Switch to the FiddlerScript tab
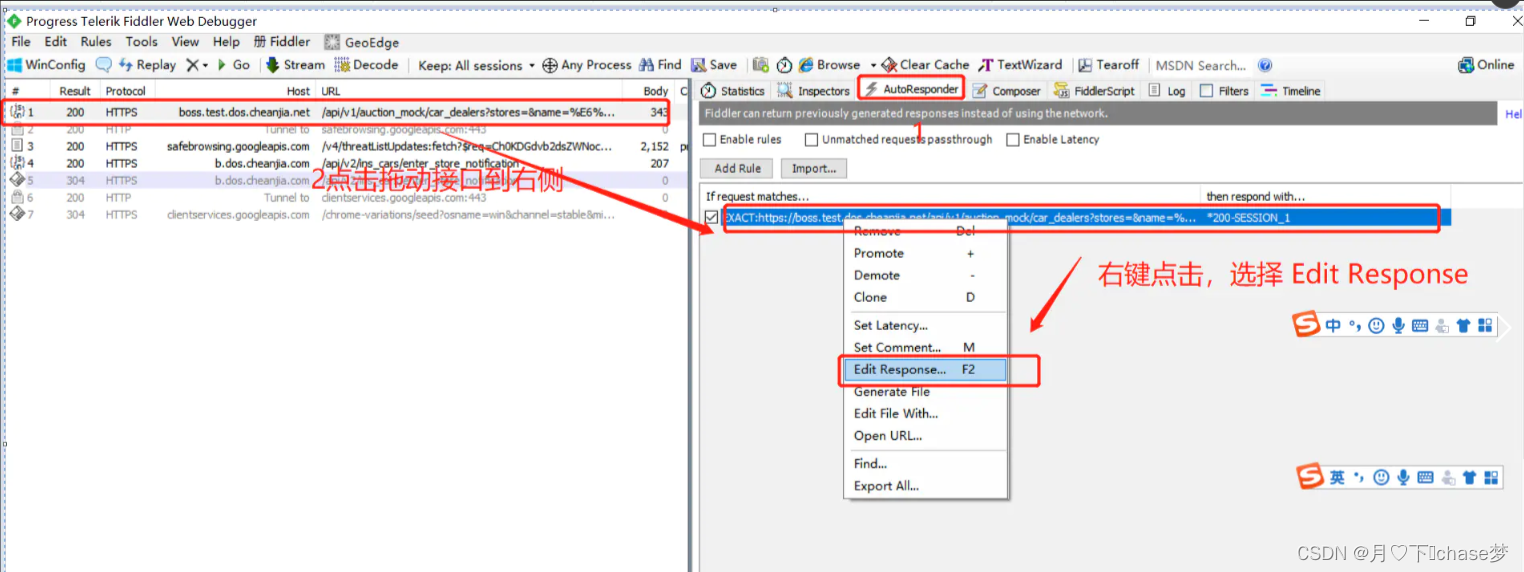This screenshot has height=572, width=1524. click(x=1095, y=91)
